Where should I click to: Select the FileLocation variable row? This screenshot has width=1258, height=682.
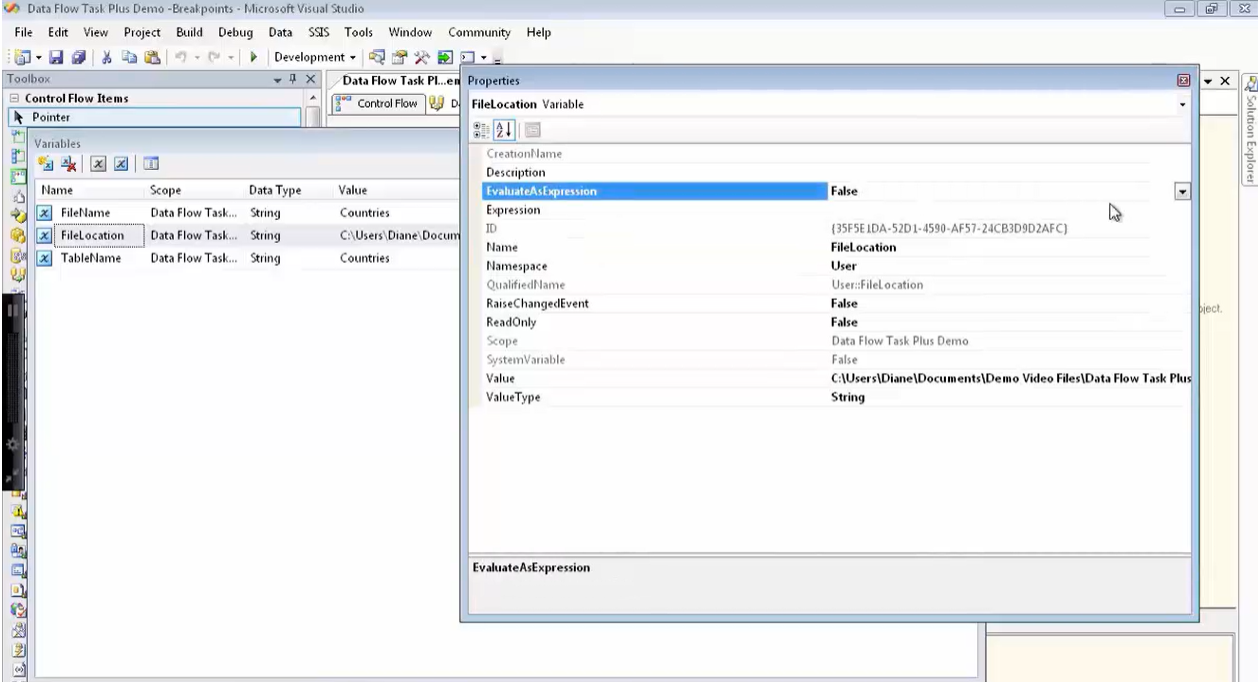coord(94,235)
